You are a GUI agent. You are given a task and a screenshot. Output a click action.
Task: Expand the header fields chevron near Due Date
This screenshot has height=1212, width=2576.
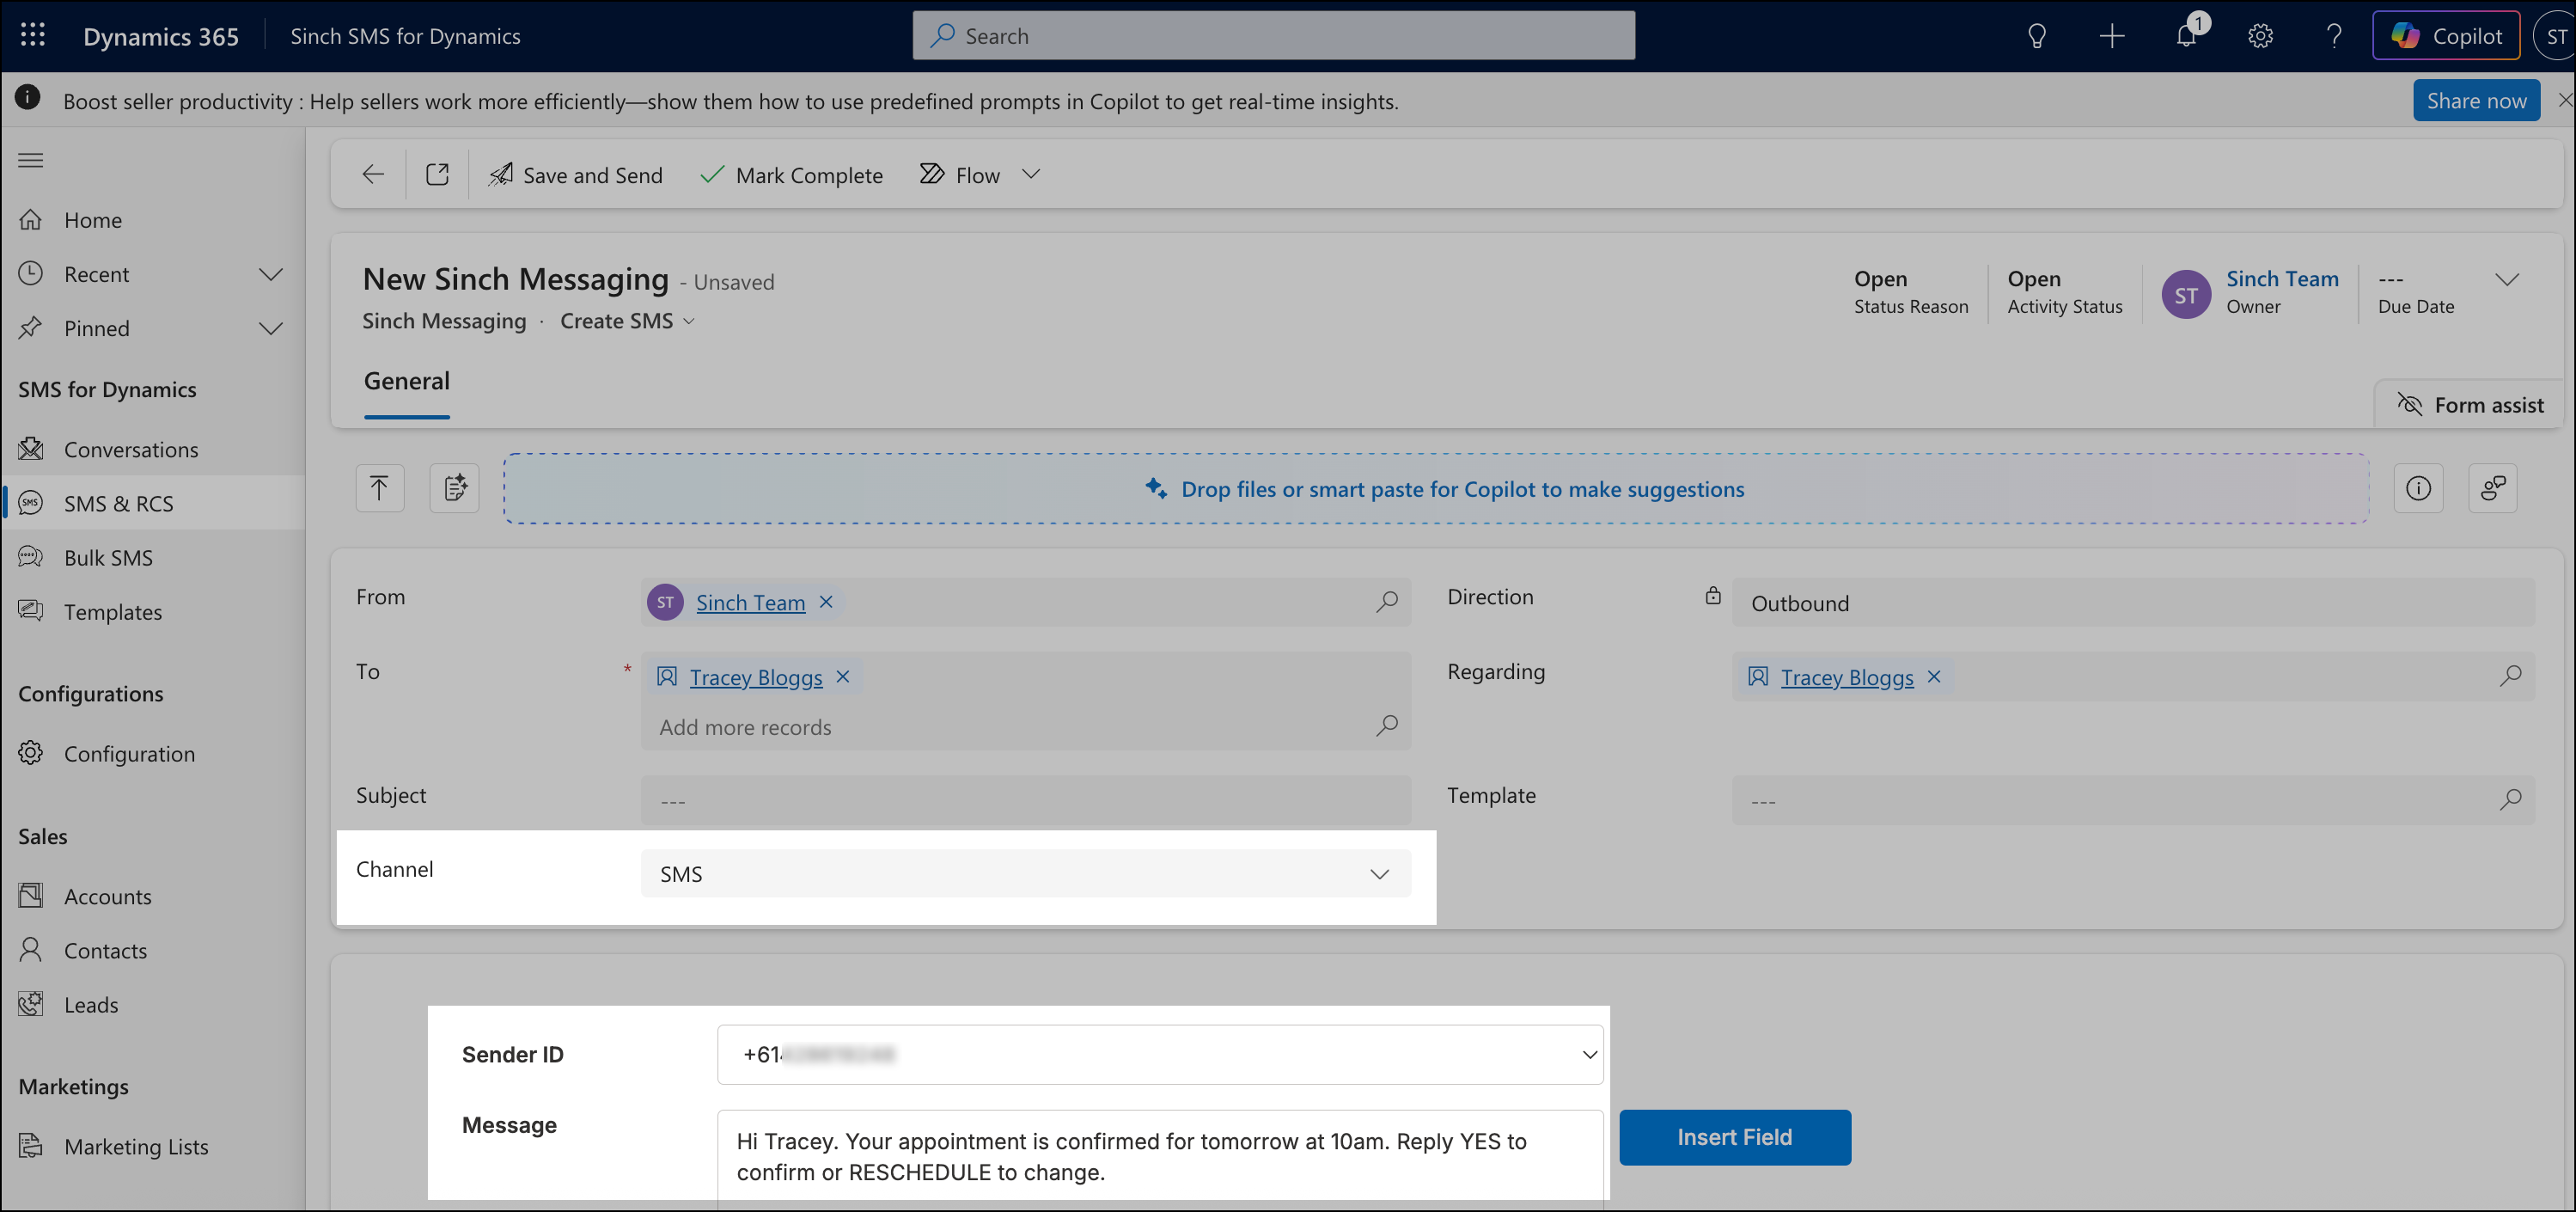tap(2506, 280)
